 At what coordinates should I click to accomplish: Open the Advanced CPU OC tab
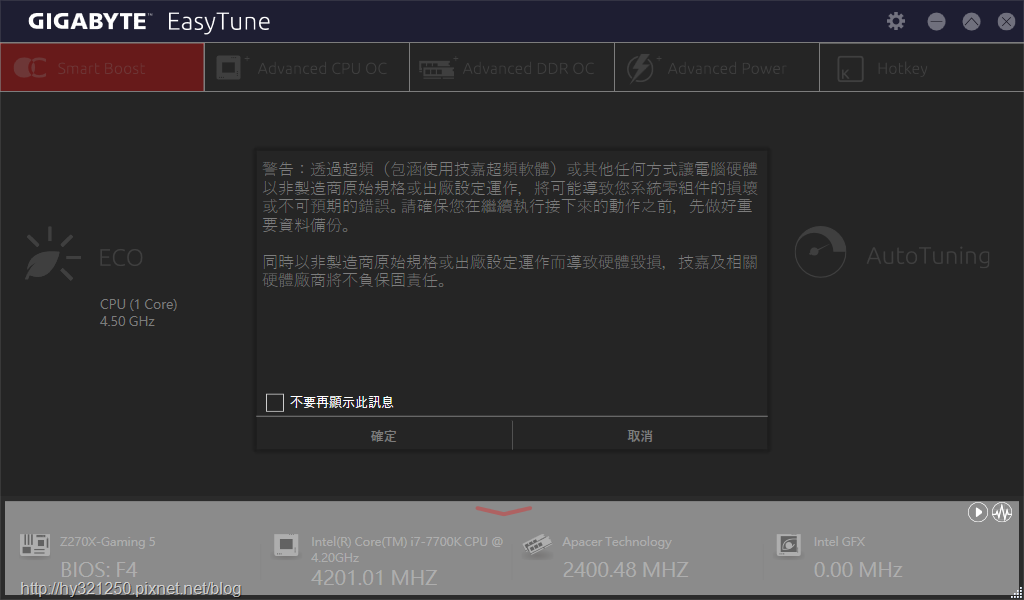click(307, 67)
